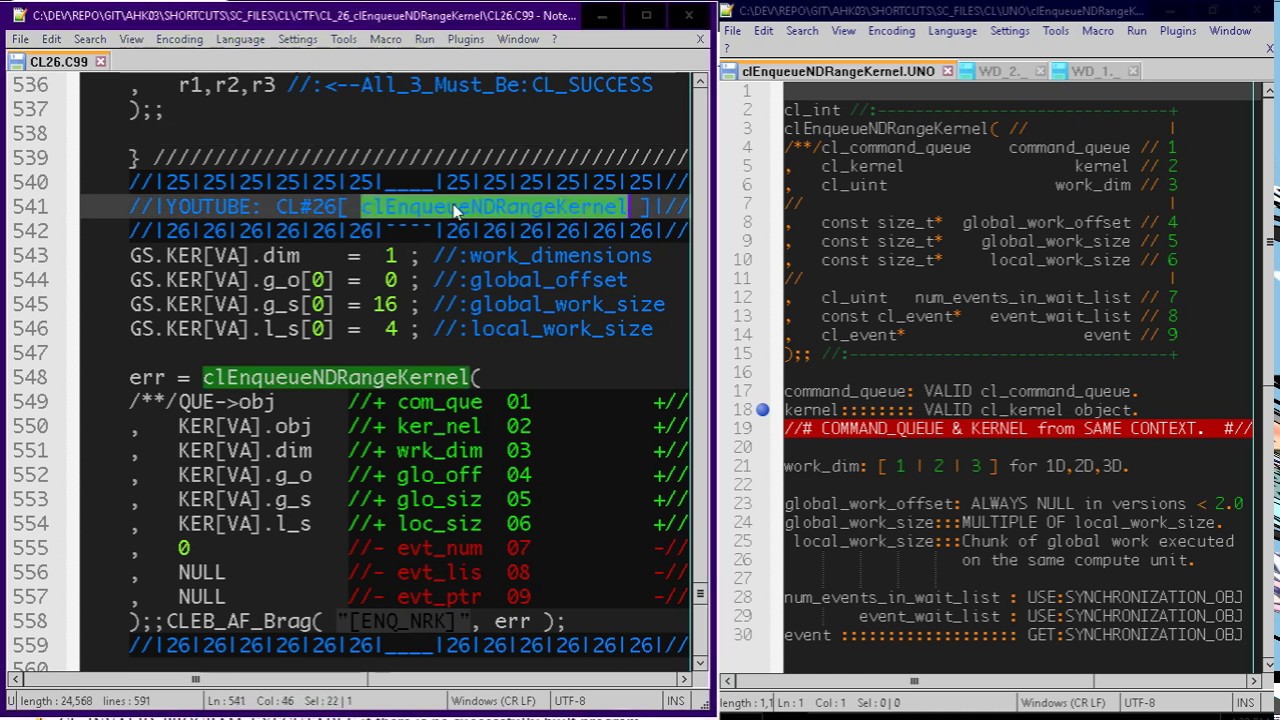Screen dimensions: 1280x720
Task: Open Encoding menu in the right window
Action: 891,31
